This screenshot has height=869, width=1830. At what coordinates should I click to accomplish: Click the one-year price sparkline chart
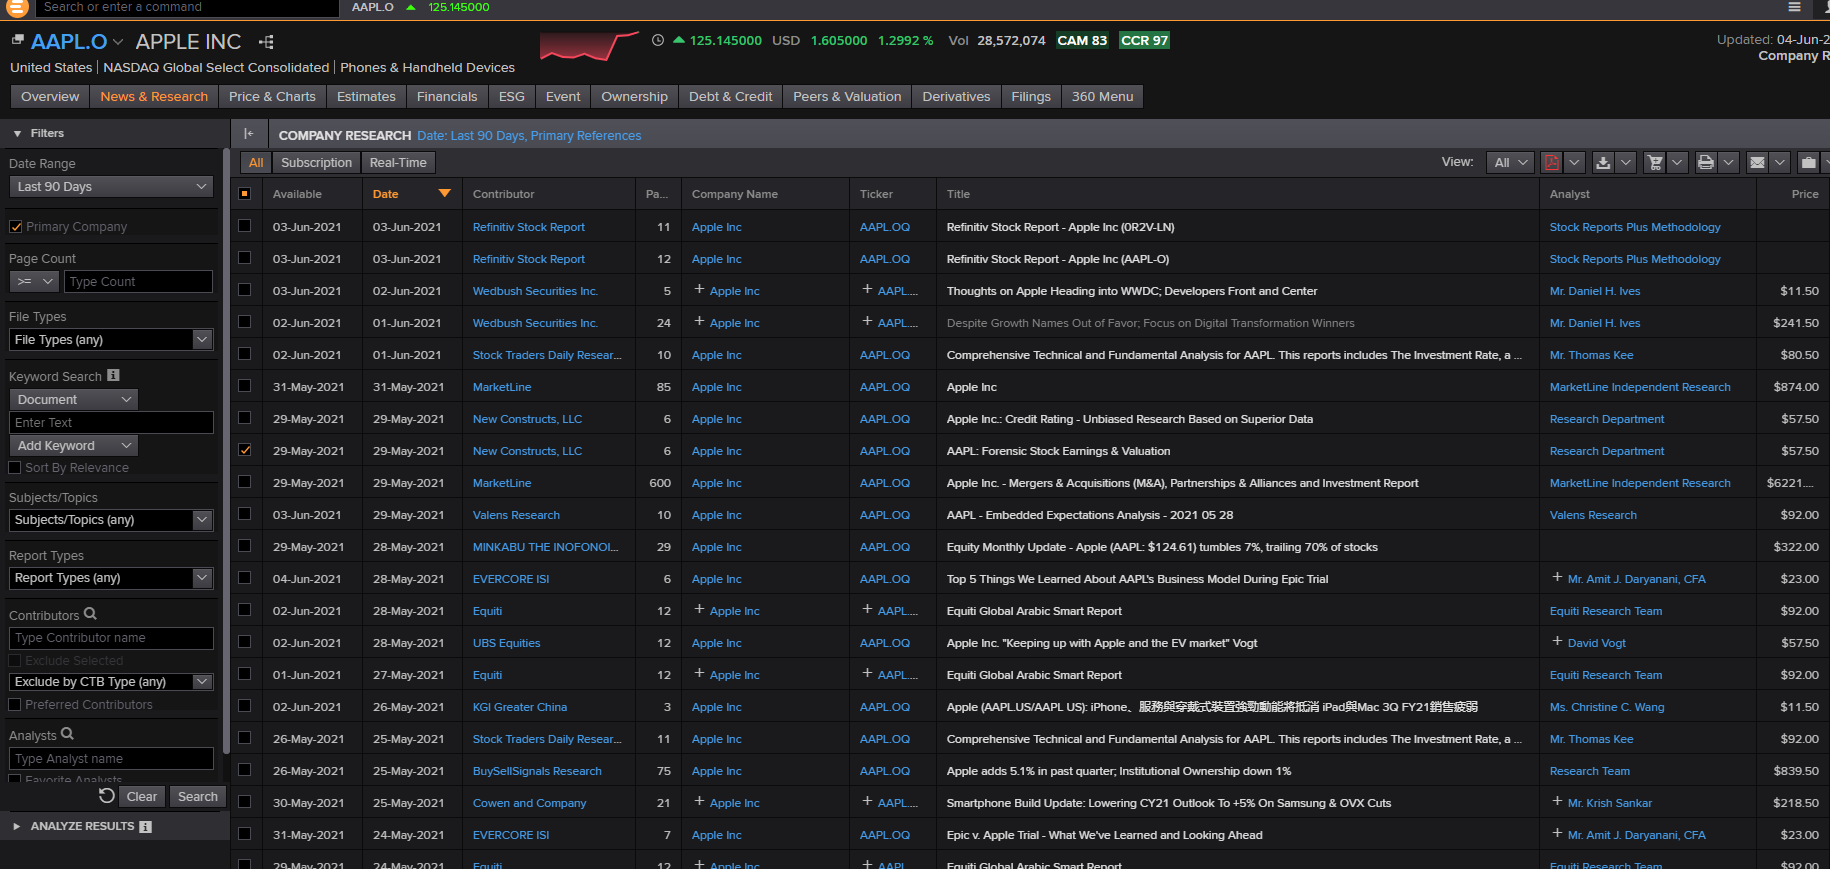tap(589, 46)
